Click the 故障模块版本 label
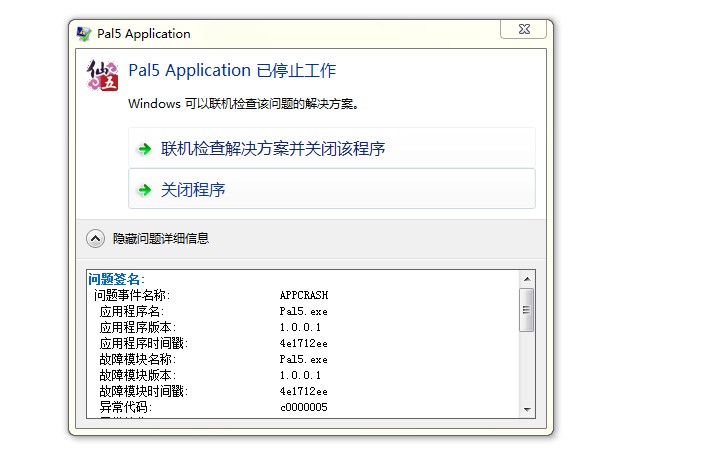 point(138,375)
